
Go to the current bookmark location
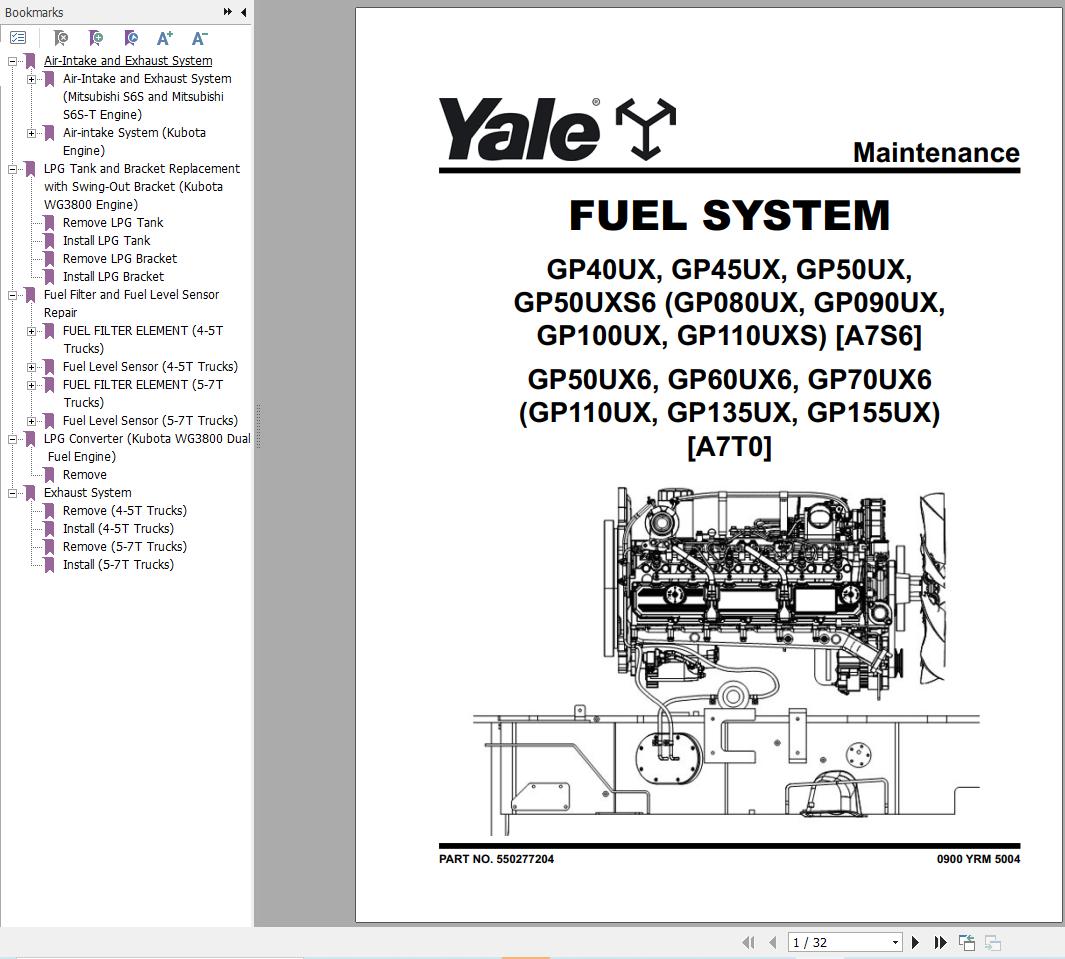click(131, 38)
